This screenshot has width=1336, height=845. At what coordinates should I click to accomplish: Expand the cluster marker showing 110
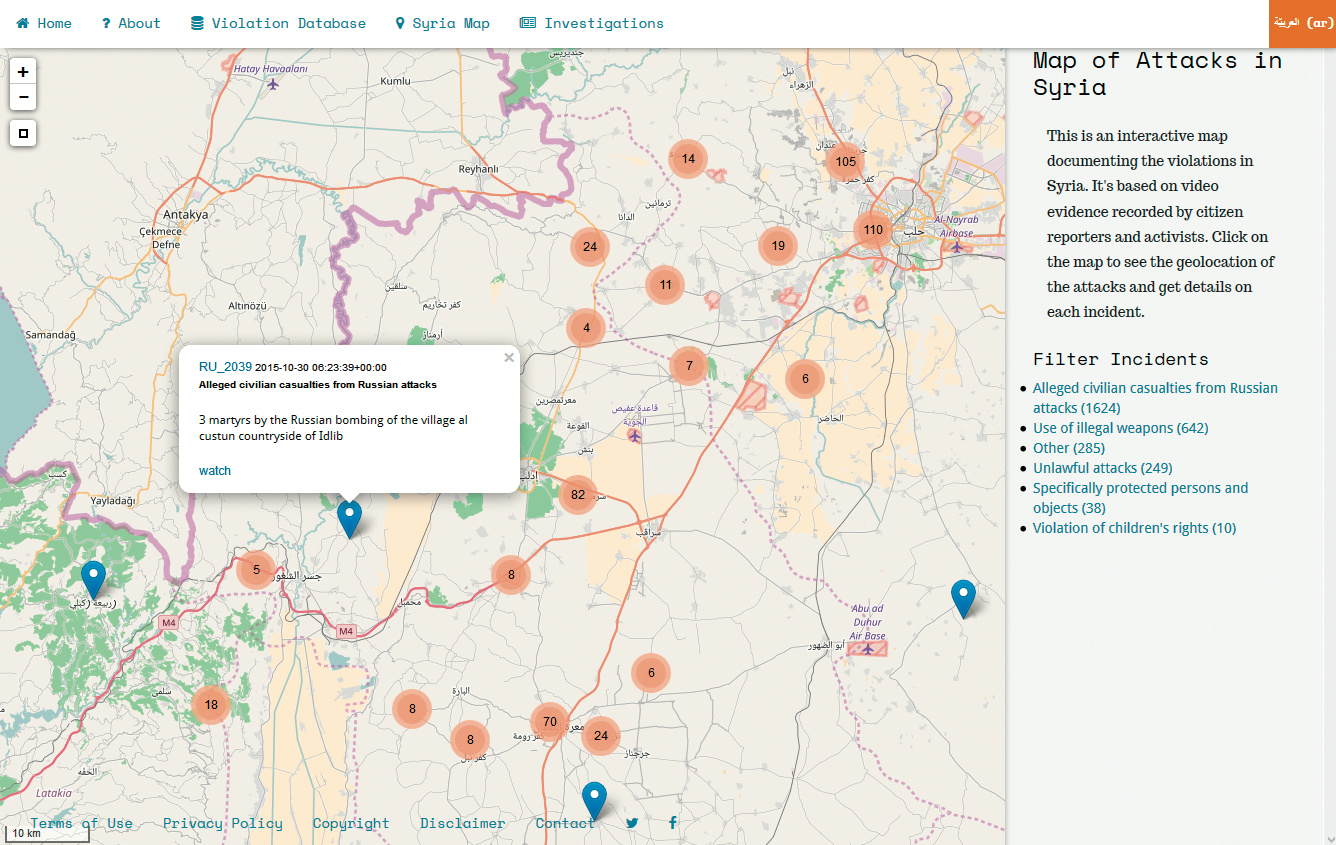(x=873, y=229)
